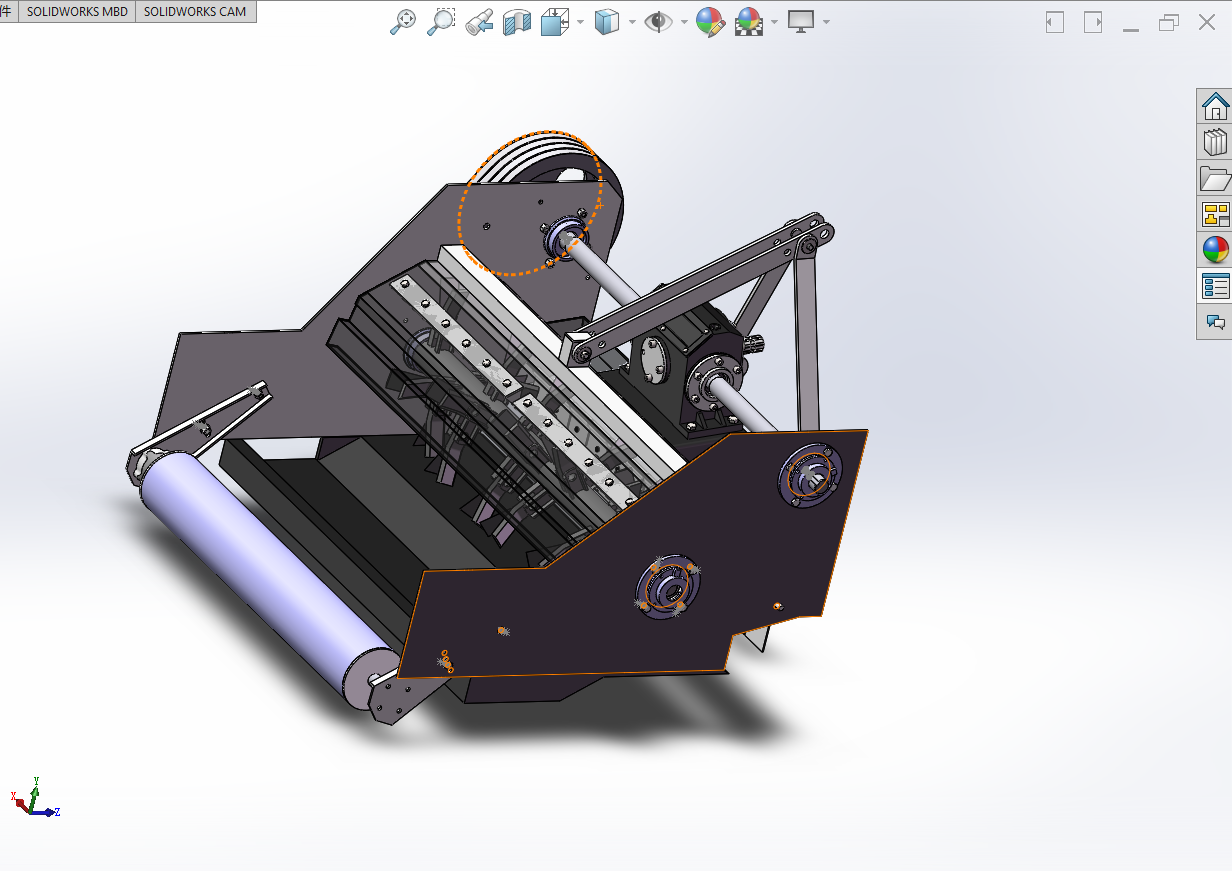Open Appearances, Scenes and Decals tab
This screenshot has width=1232, height=871.
1215,250
